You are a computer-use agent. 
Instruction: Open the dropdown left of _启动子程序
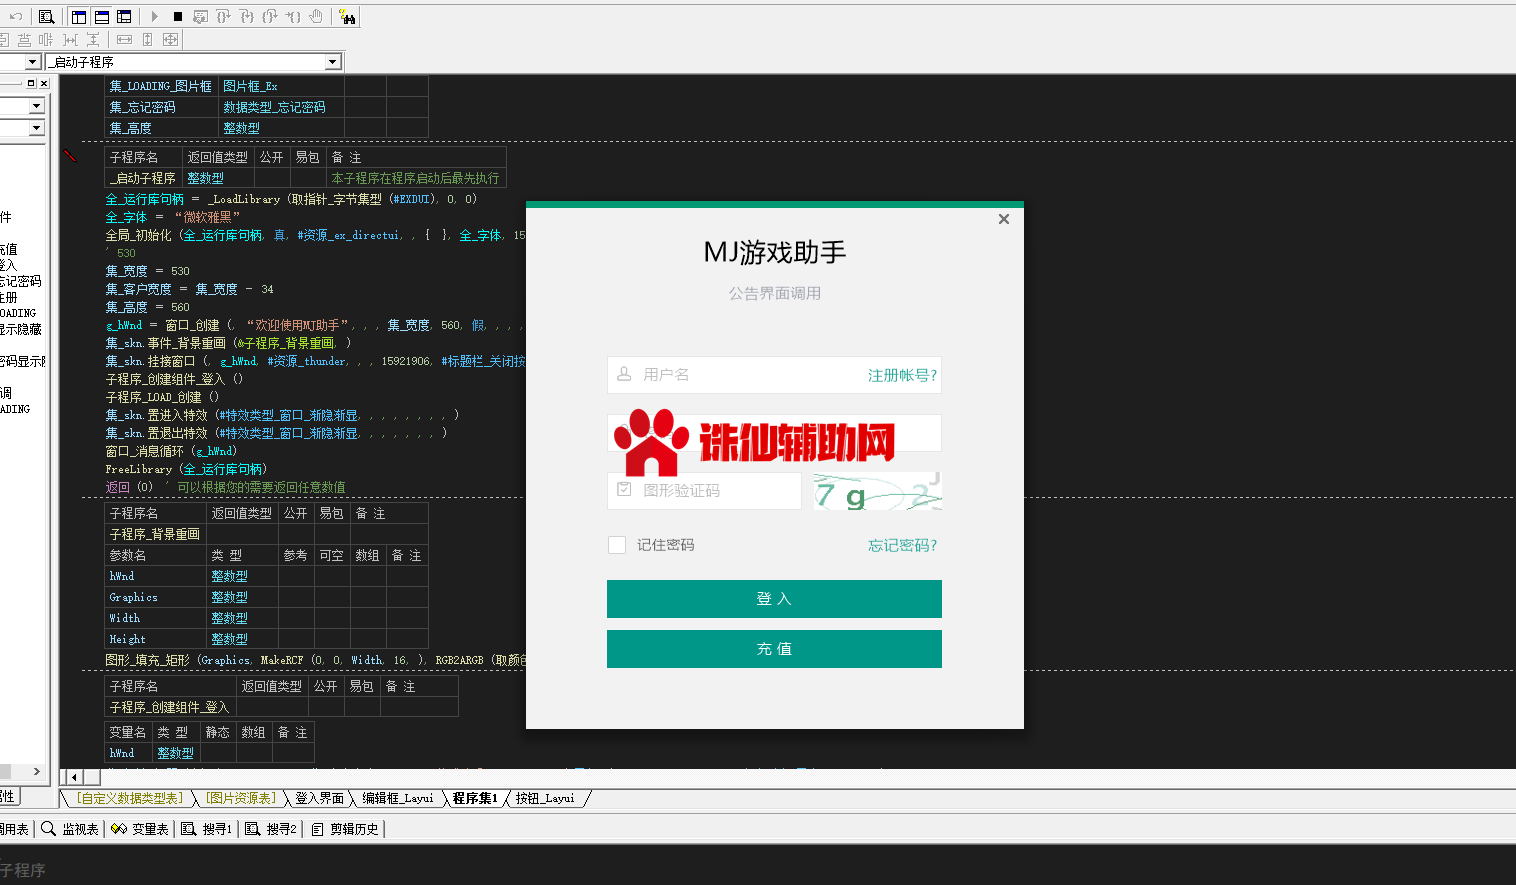pos(32,62)
